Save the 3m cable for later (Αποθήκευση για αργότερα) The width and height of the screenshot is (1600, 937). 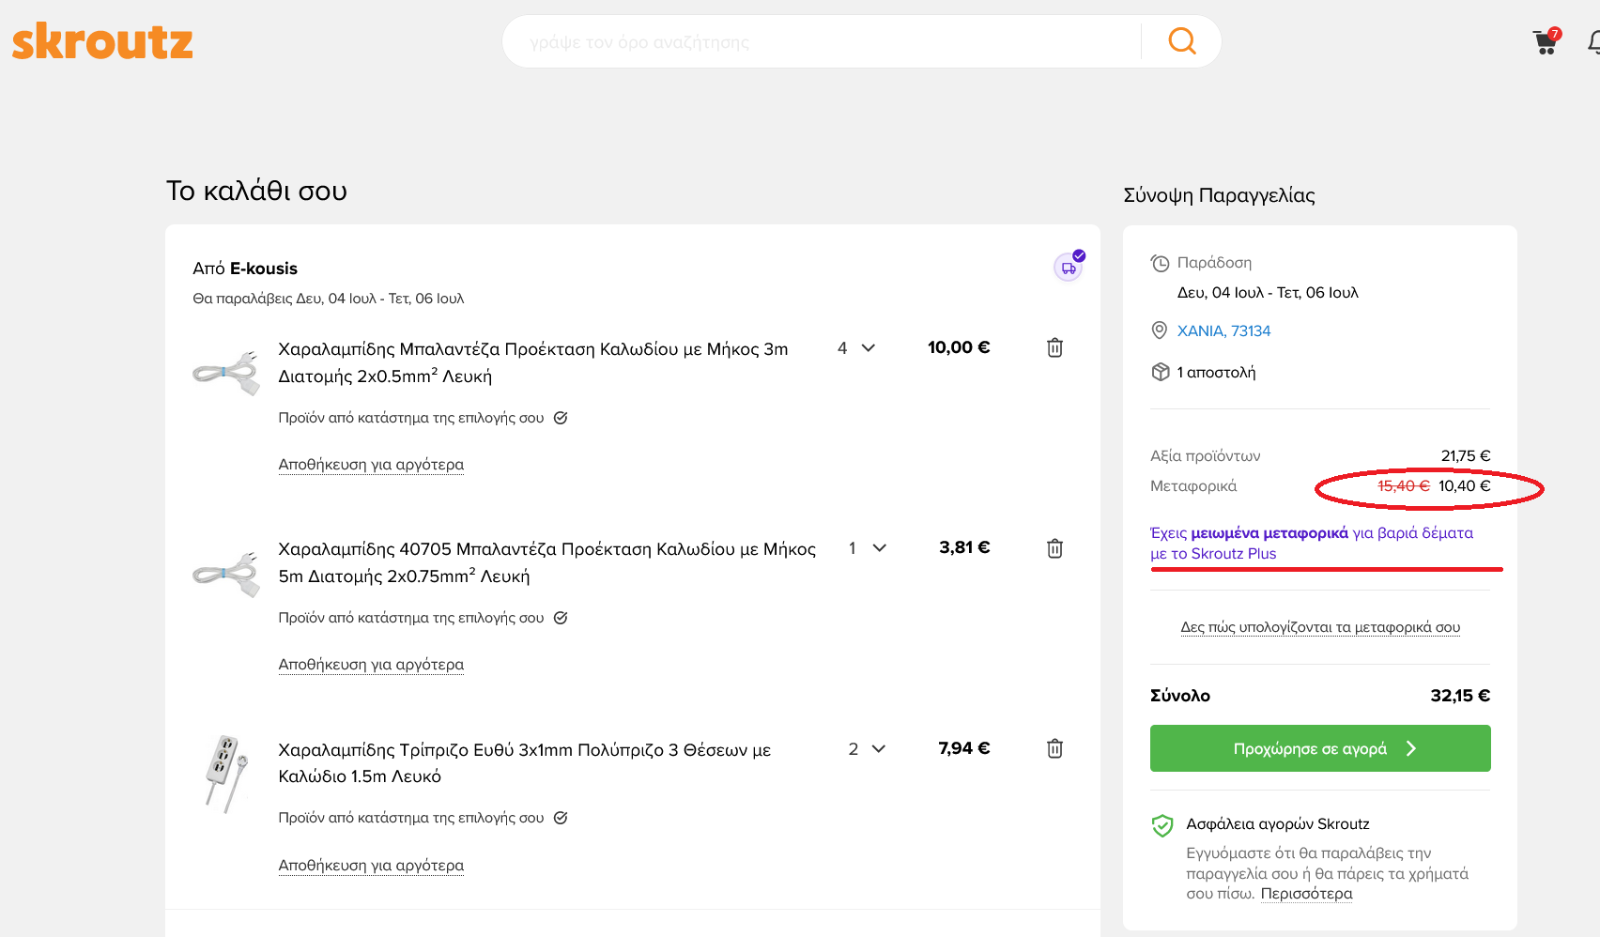[371, 465]
